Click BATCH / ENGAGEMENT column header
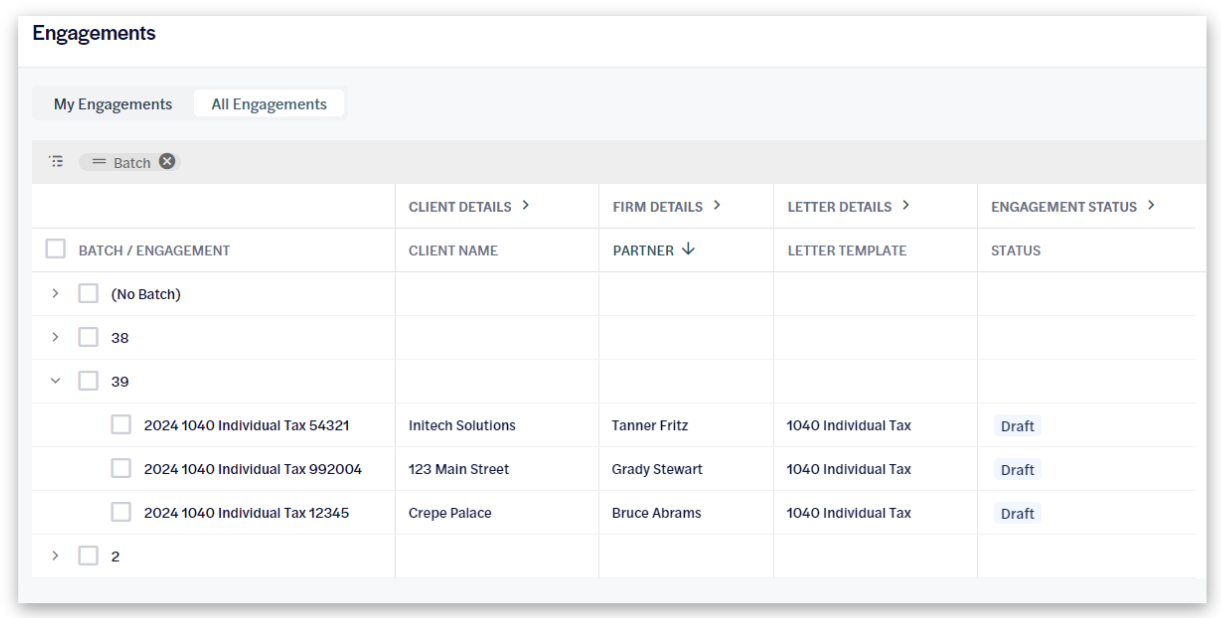The height and width of the screenshot is (618, 1221). click(154, 251)
